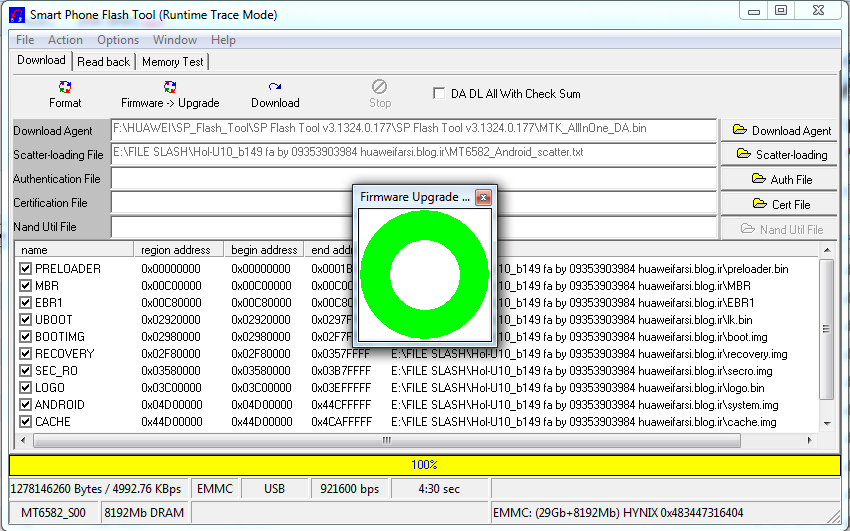Click the Authentication File field
Viewport: 850px width, 531px height.
[414, 178]
